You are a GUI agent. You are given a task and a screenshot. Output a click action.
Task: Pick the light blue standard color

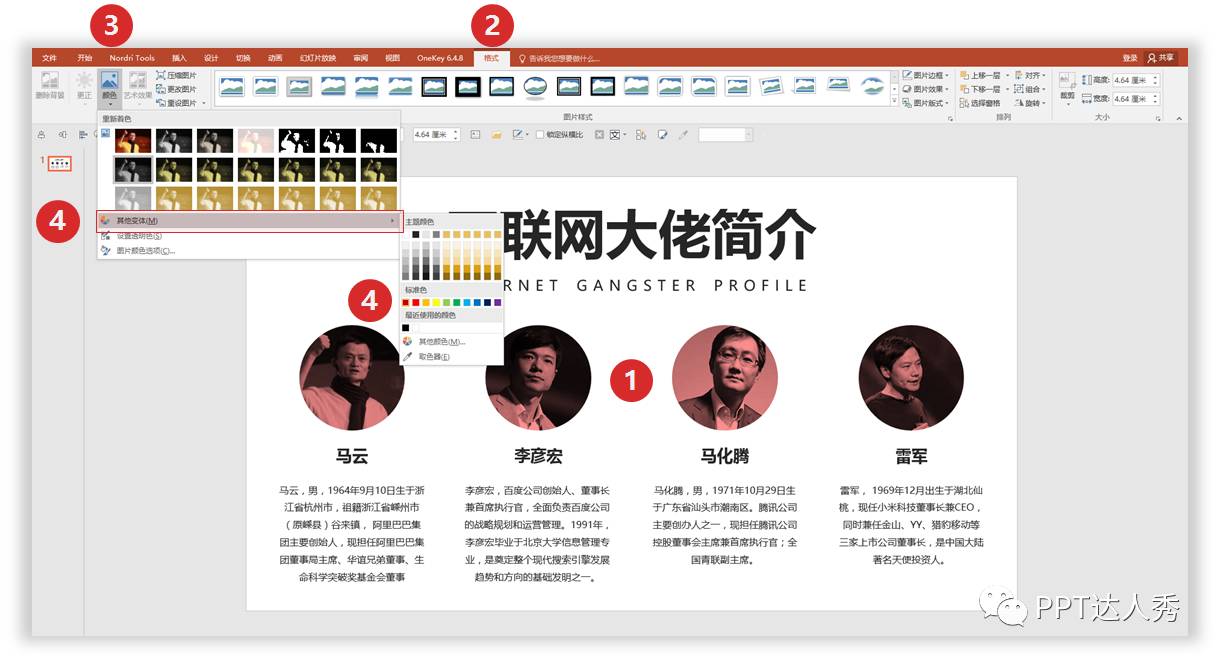coord(467,302)
